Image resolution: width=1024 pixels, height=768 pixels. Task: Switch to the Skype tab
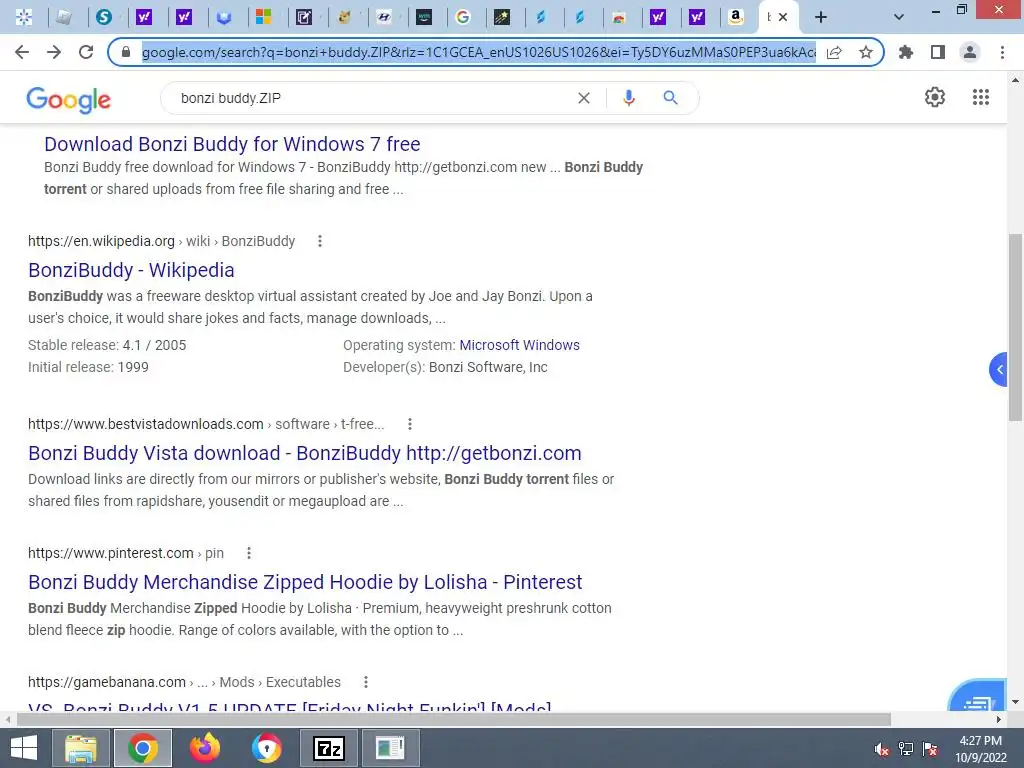click(x=103, y=17)
